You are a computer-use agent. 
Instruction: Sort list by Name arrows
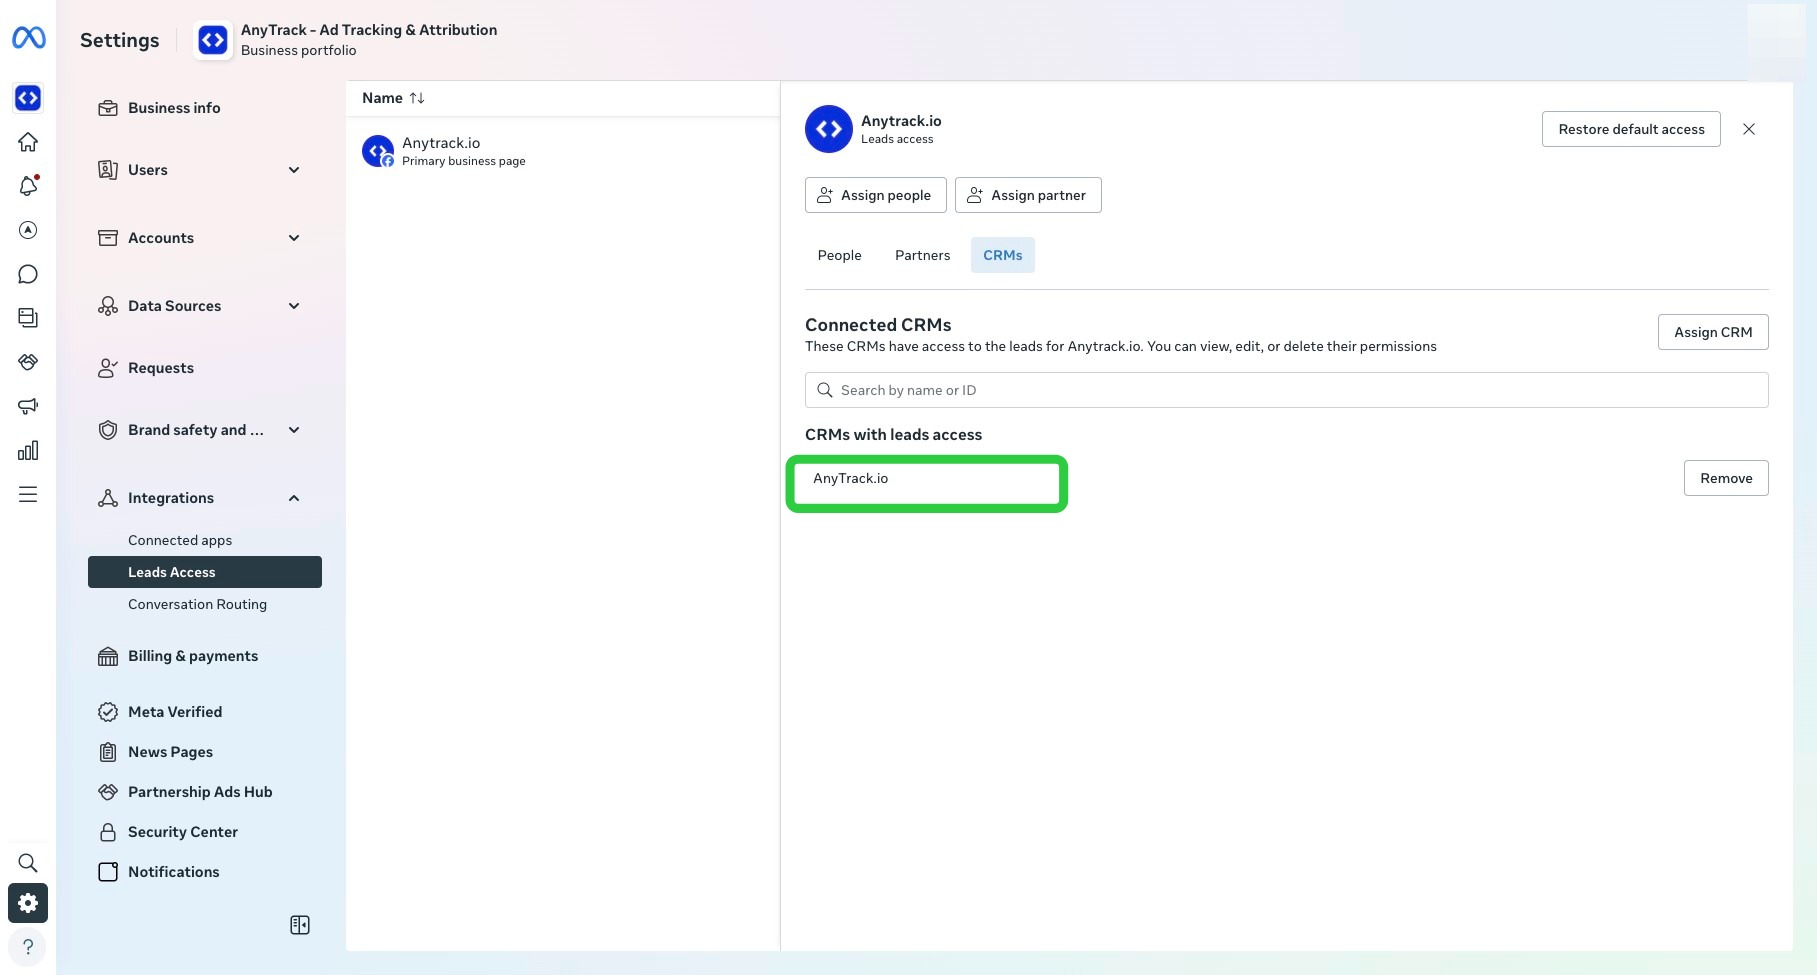[417, 98]
